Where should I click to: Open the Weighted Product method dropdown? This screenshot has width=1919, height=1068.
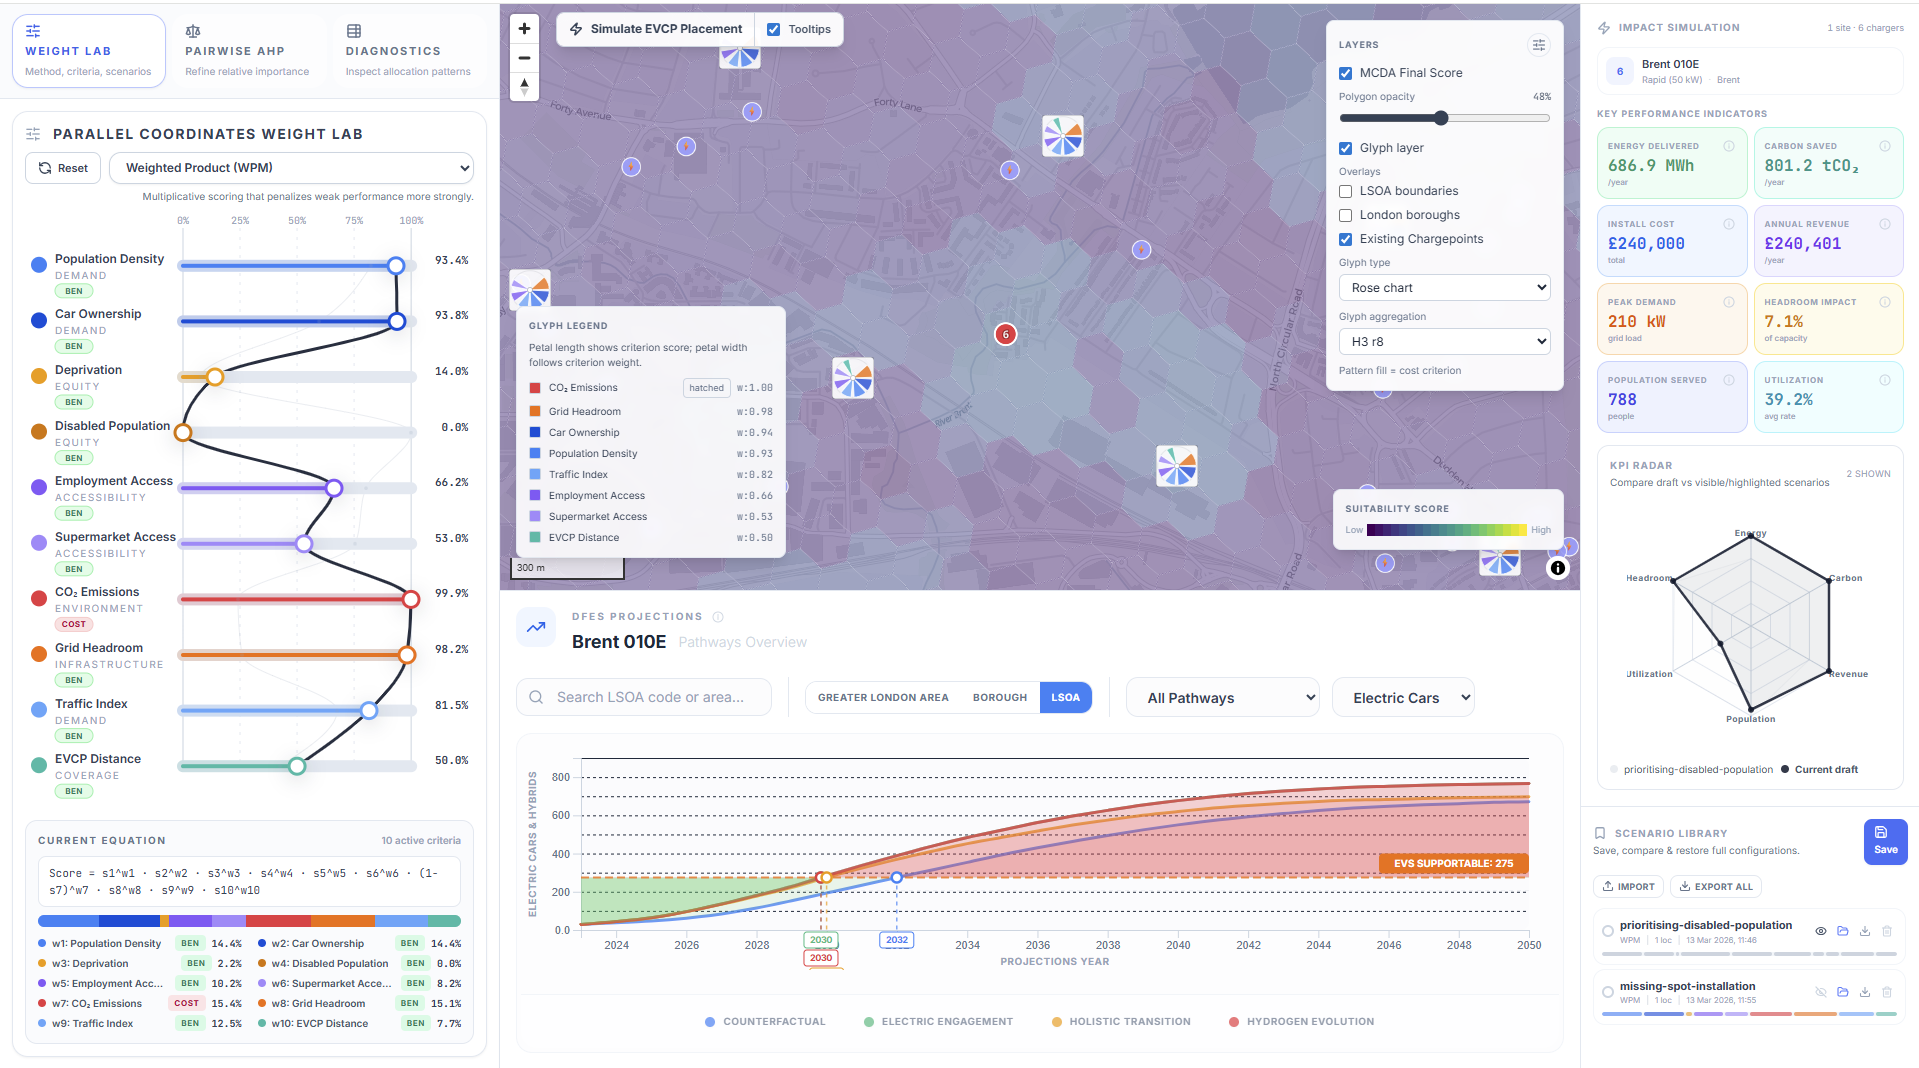pos(291,168)
